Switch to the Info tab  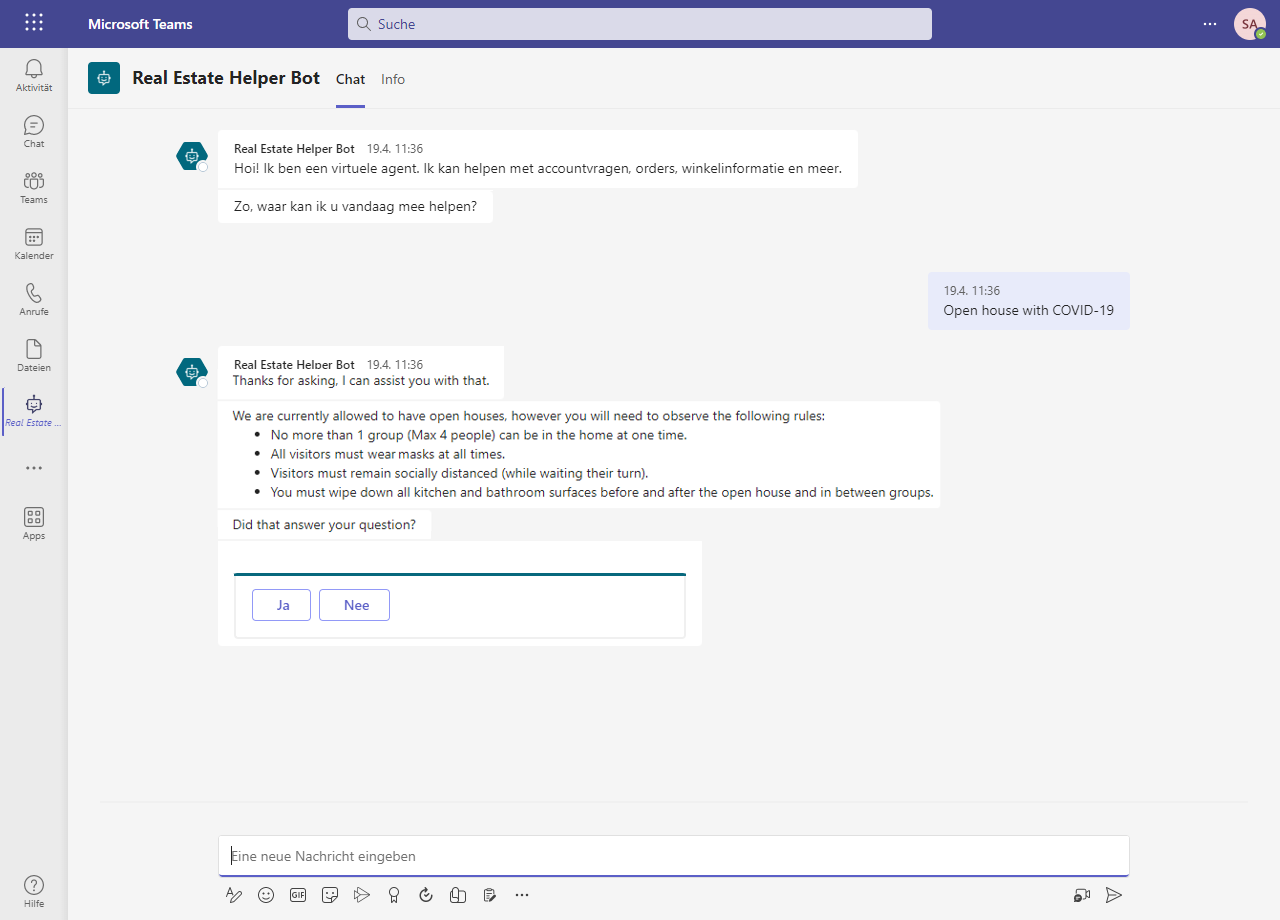coord(393,79)
